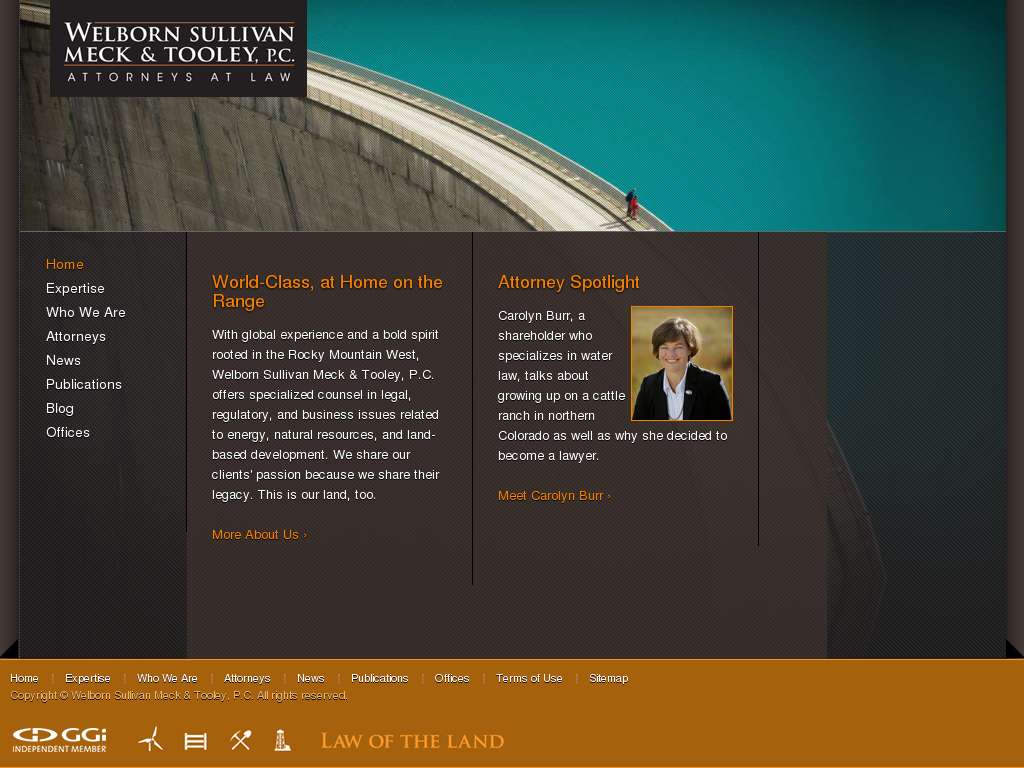The image size is (1024, 768).
Task: Click the wind turbine icon in footer
Action: click(x=150, y=739)
